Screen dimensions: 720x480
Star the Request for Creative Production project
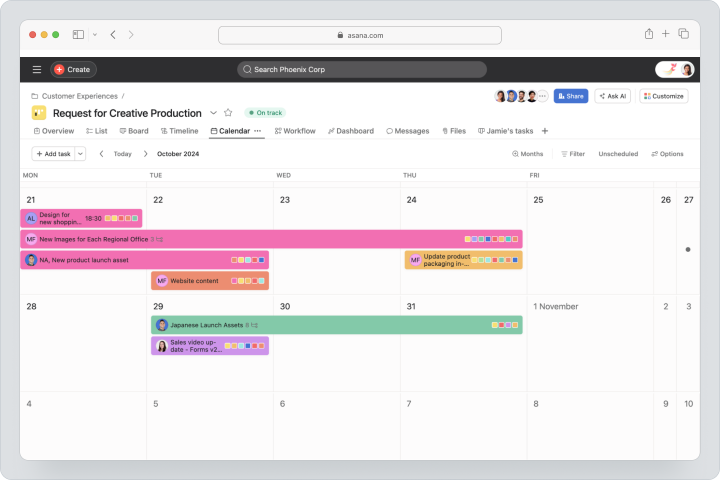(228, 113)
